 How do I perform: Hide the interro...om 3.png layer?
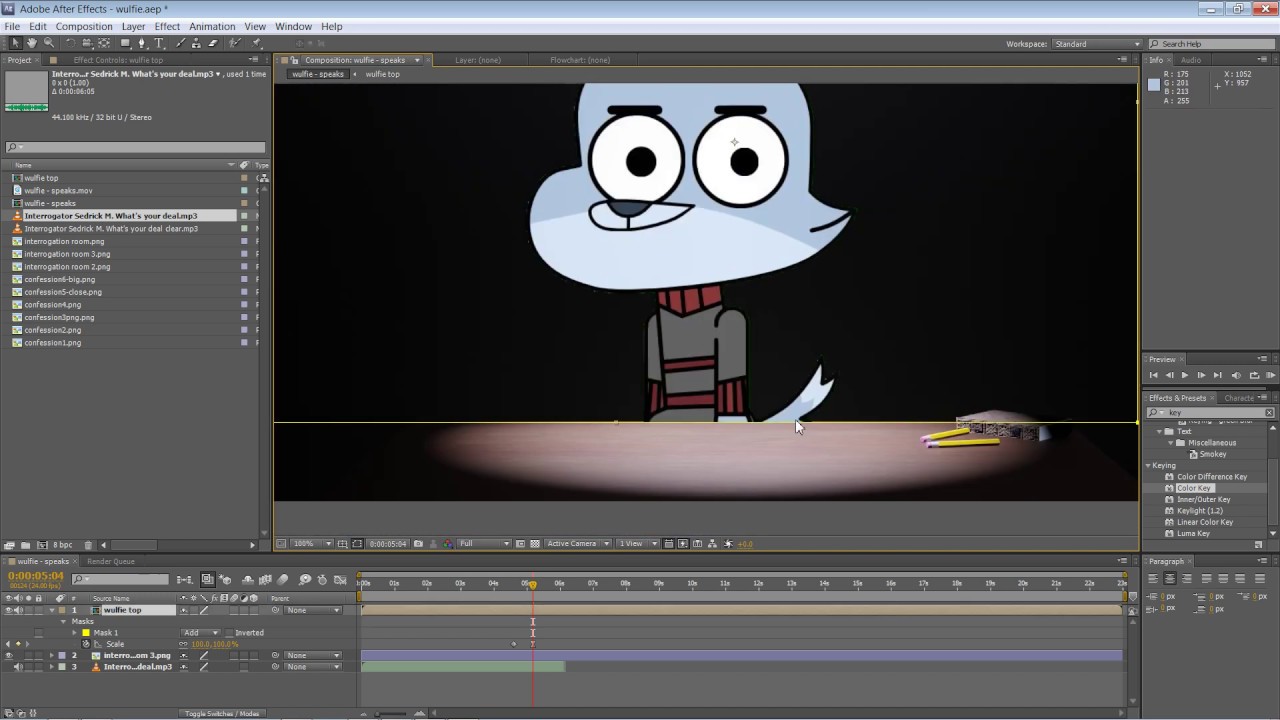[8, 655]
